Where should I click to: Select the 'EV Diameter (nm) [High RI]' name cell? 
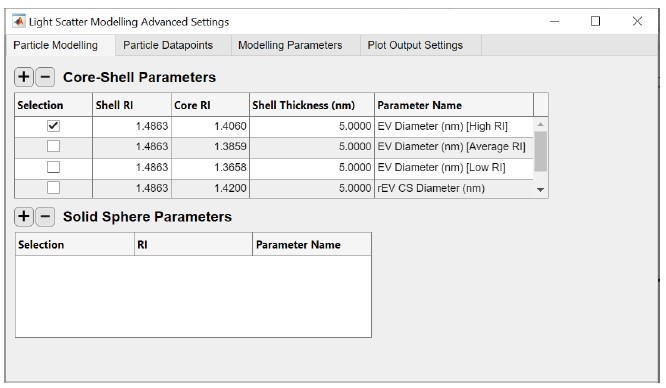point(454,126)
